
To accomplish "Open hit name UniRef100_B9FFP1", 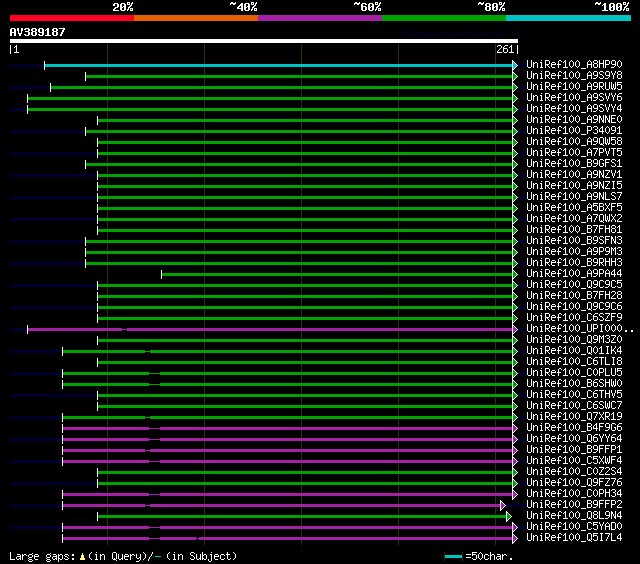I will pos(574,450).
